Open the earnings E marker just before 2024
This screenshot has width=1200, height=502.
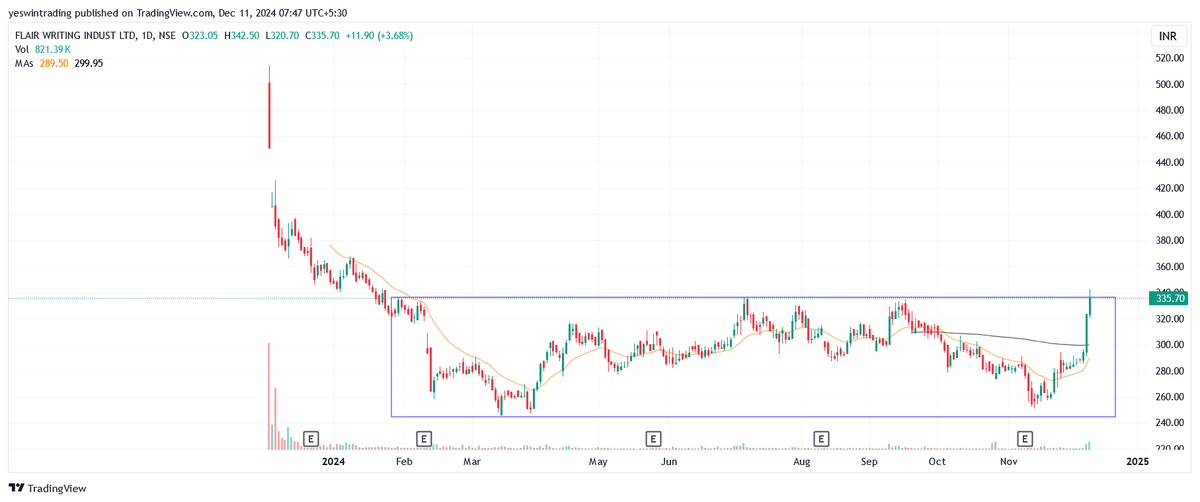[311, 438]
